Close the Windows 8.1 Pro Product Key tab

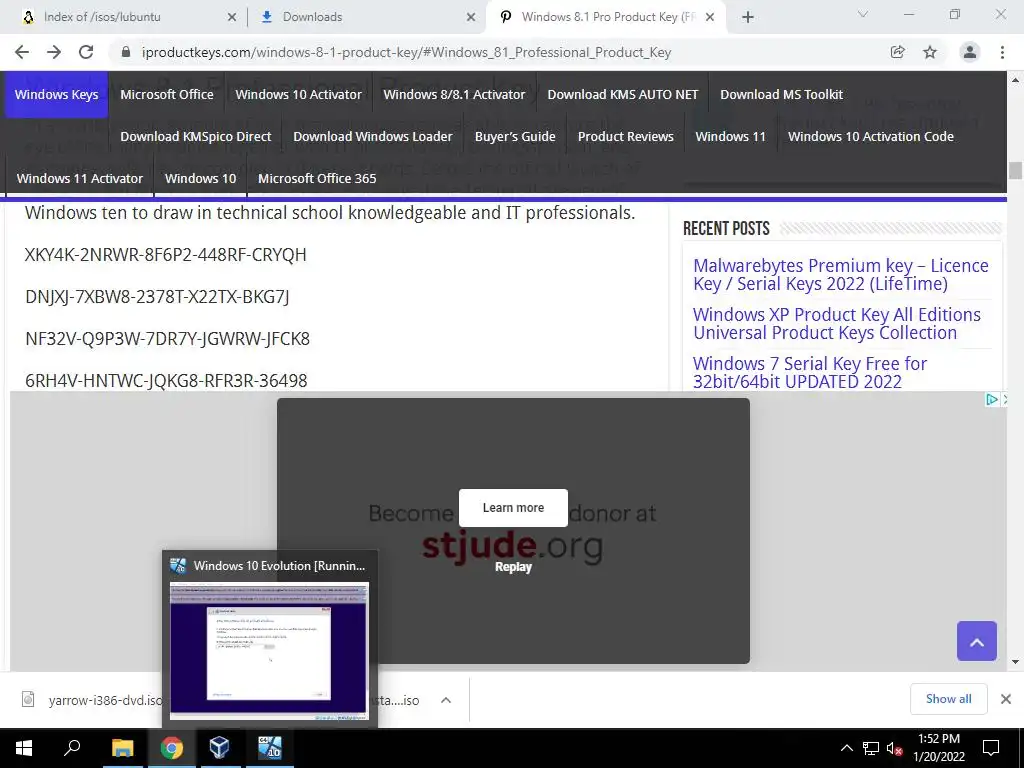pos(711,18)
